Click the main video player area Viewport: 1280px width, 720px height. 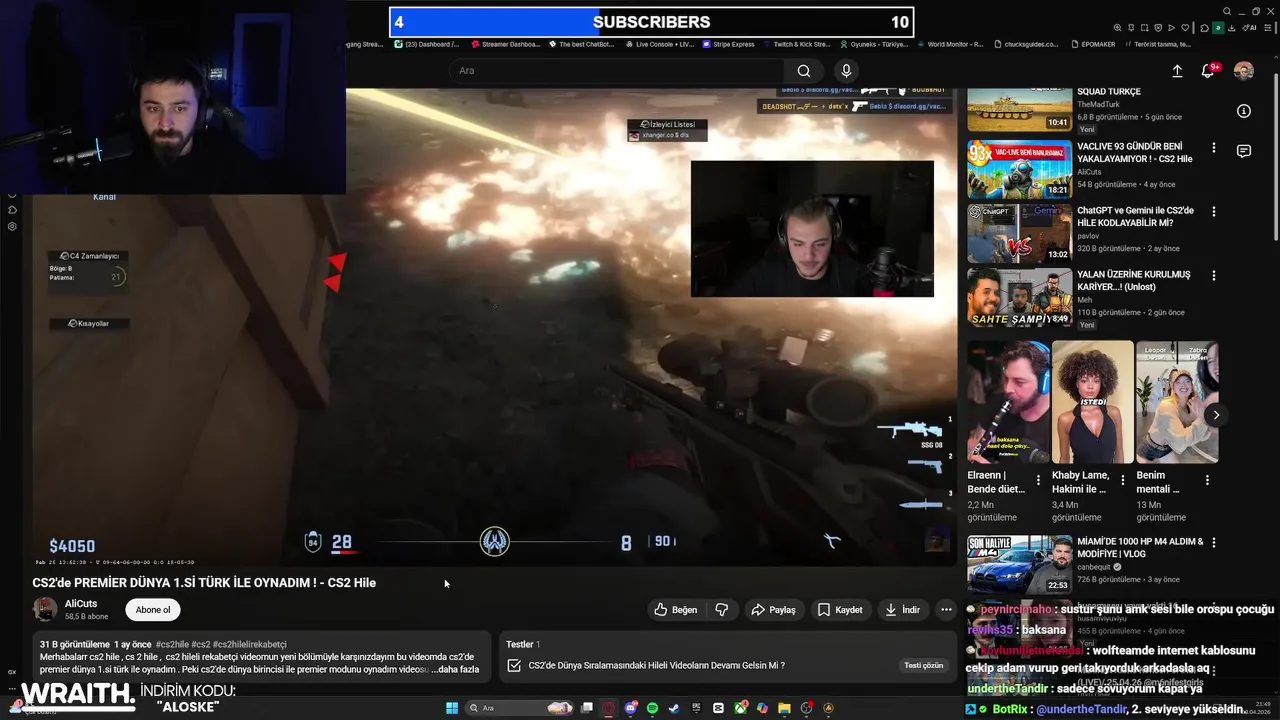(495, 327)
